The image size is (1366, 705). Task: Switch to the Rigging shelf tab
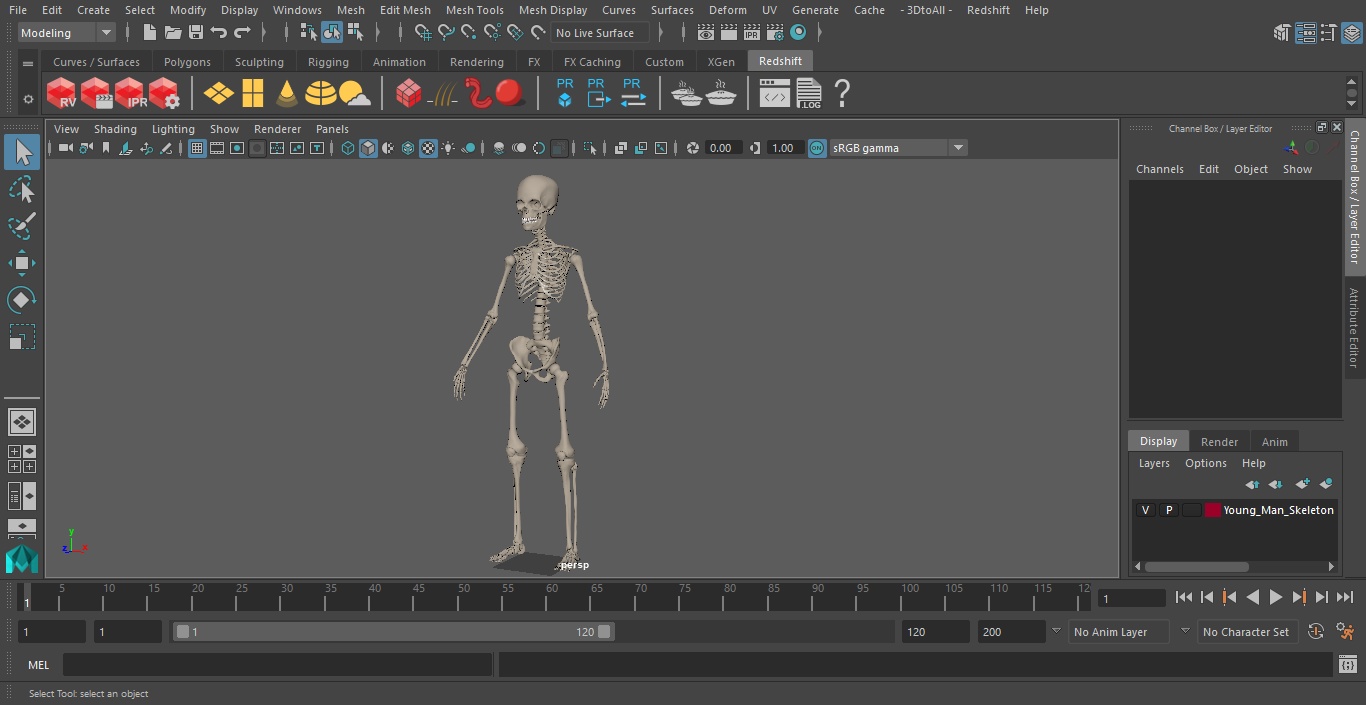(x=328, y=62)
